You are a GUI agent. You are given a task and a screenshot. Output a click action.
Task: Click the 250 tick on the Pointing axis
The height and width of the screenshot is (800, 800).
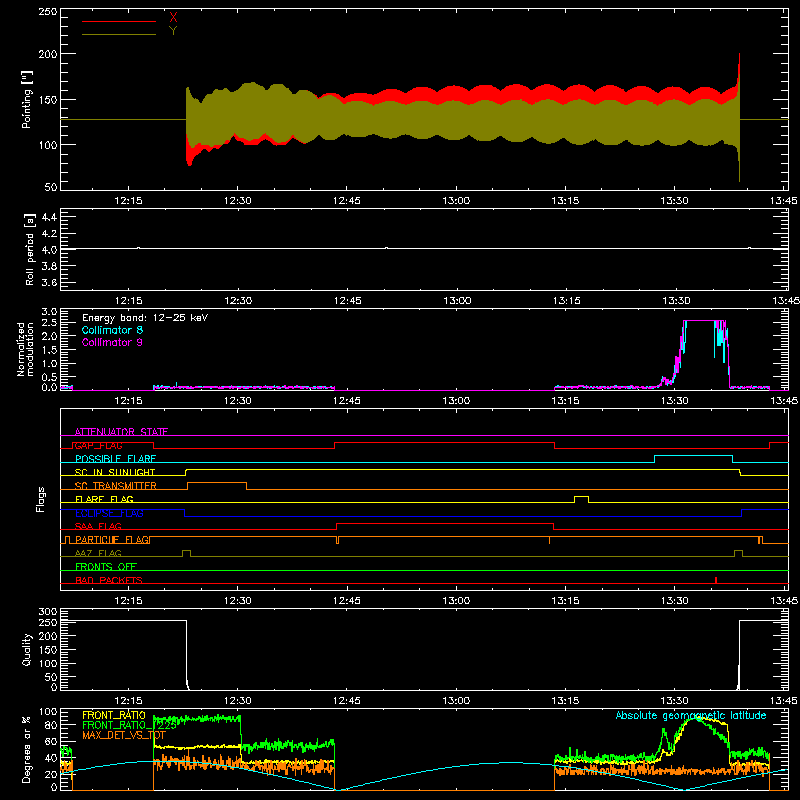pos(48,12)
